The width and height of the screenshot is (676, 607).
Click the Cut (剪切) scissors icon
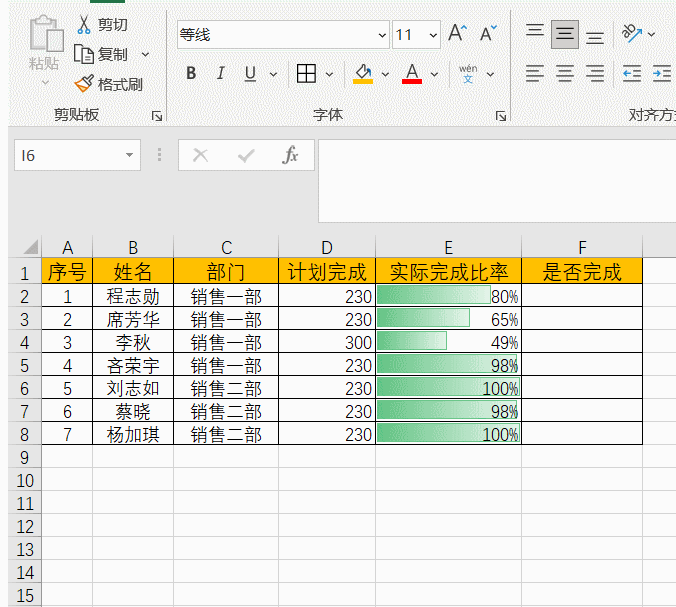(85, 25)
